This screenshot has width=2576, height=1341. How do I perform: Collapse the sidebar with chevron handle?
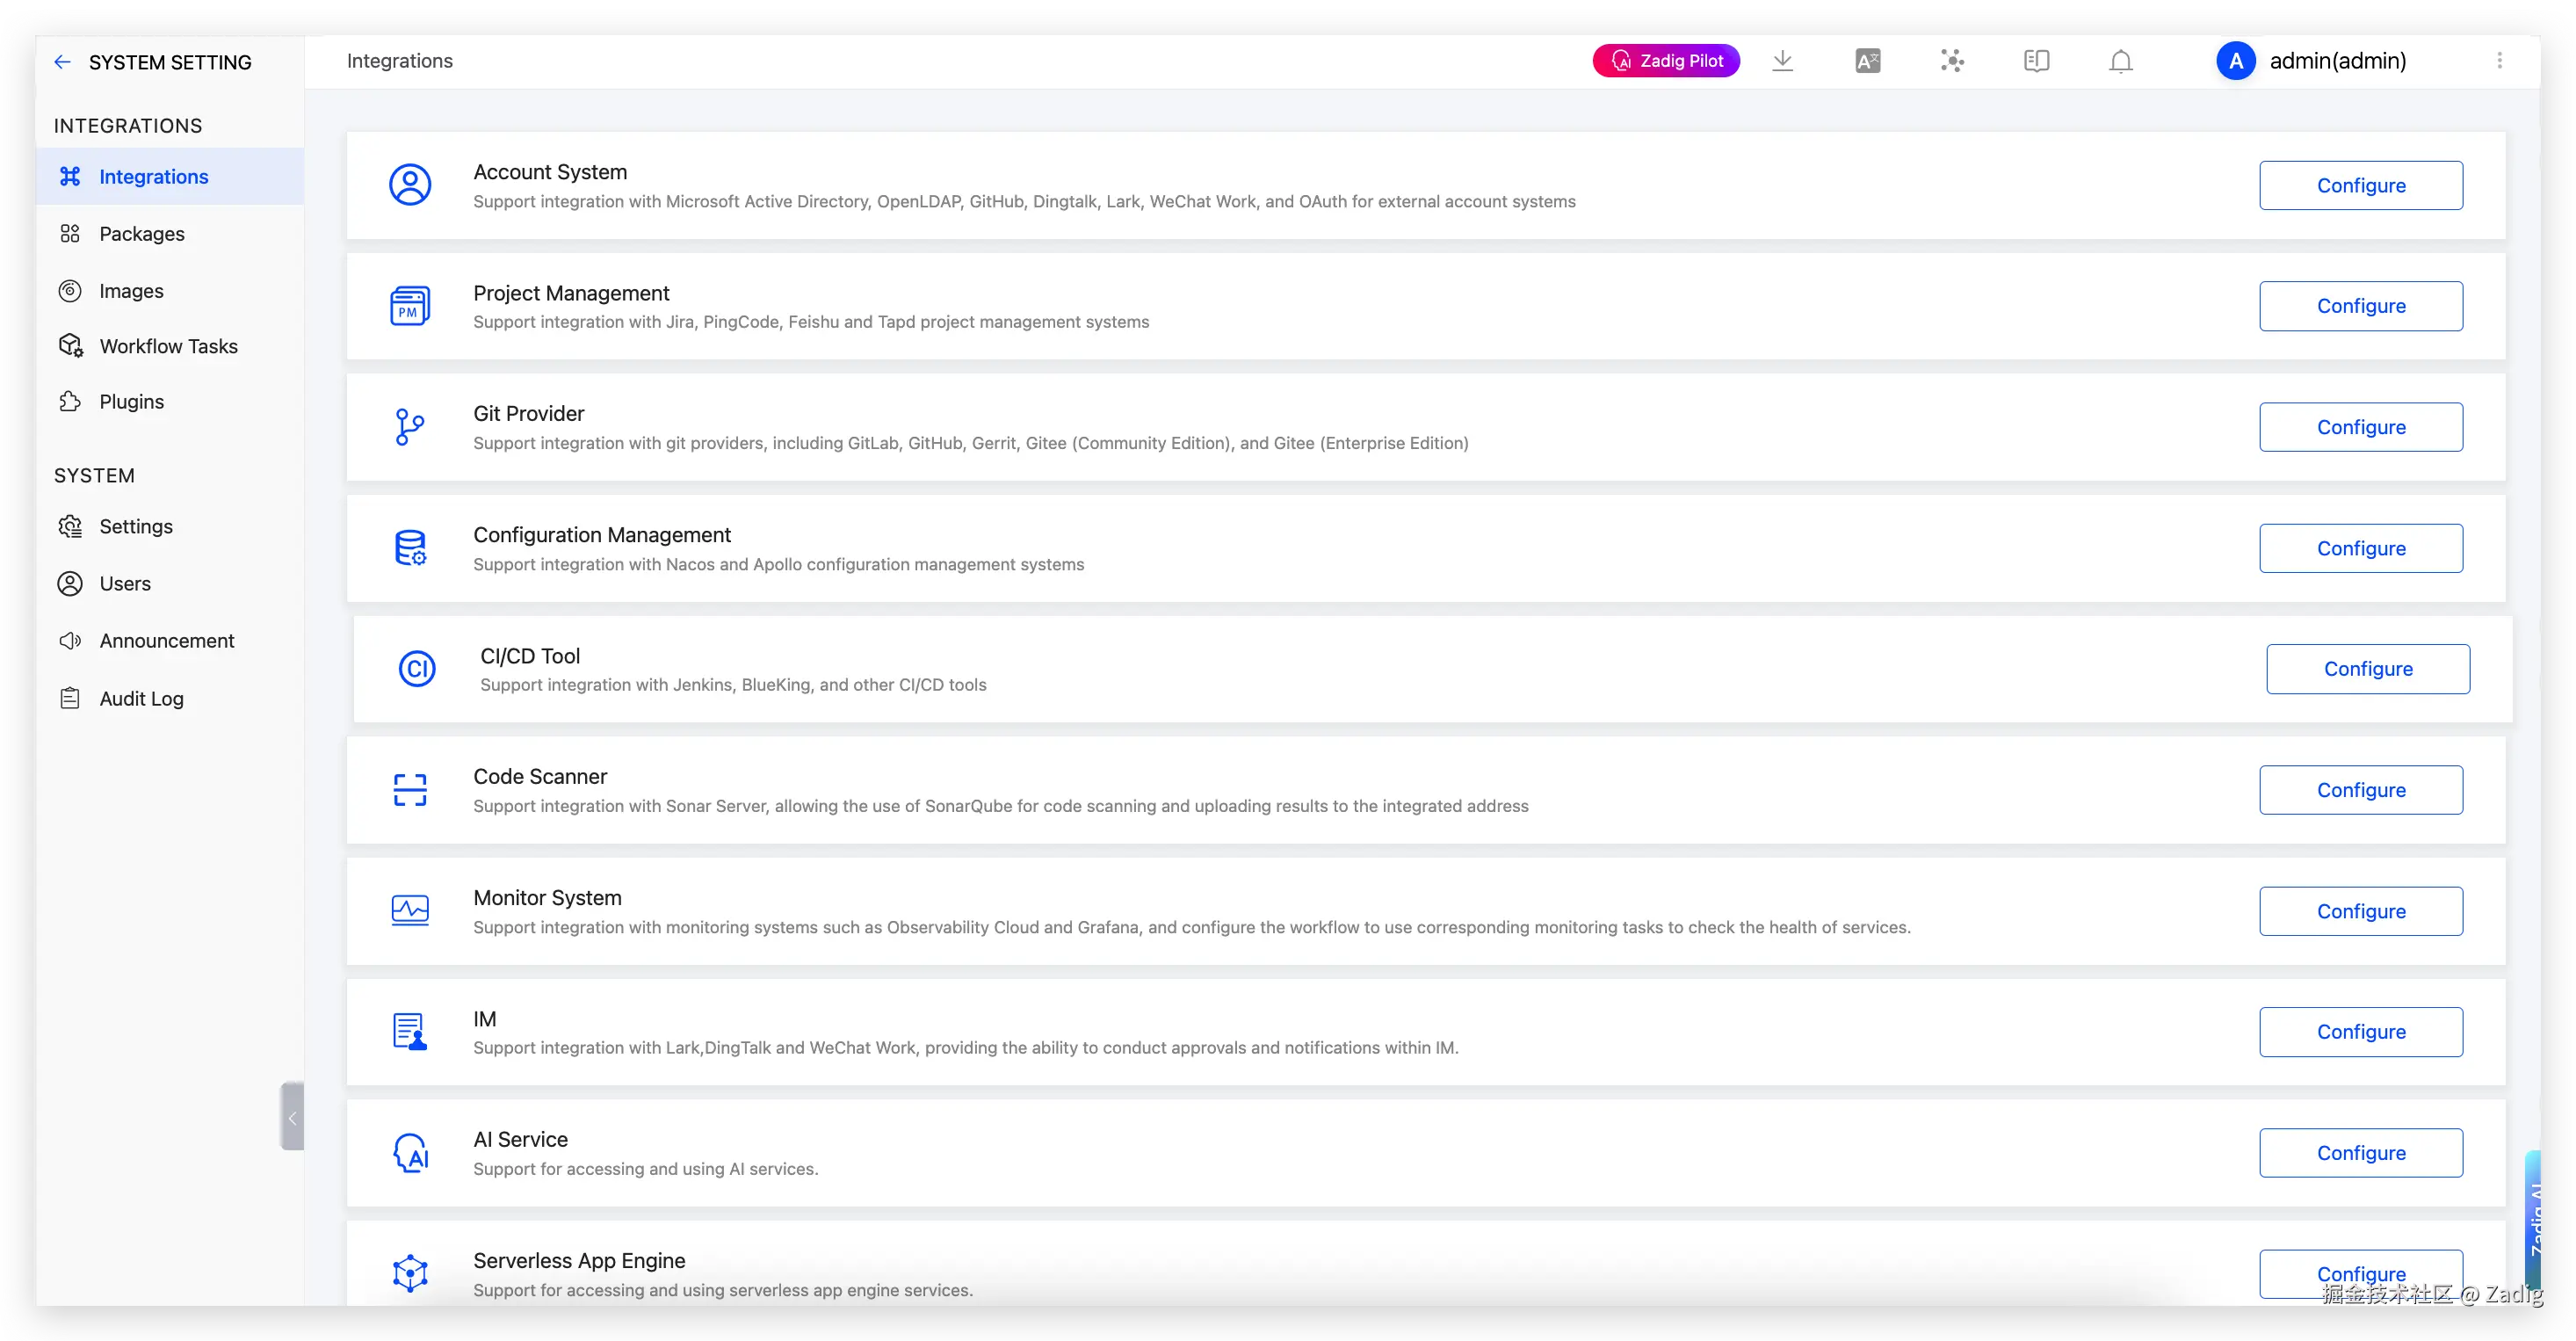point(292,1117)
